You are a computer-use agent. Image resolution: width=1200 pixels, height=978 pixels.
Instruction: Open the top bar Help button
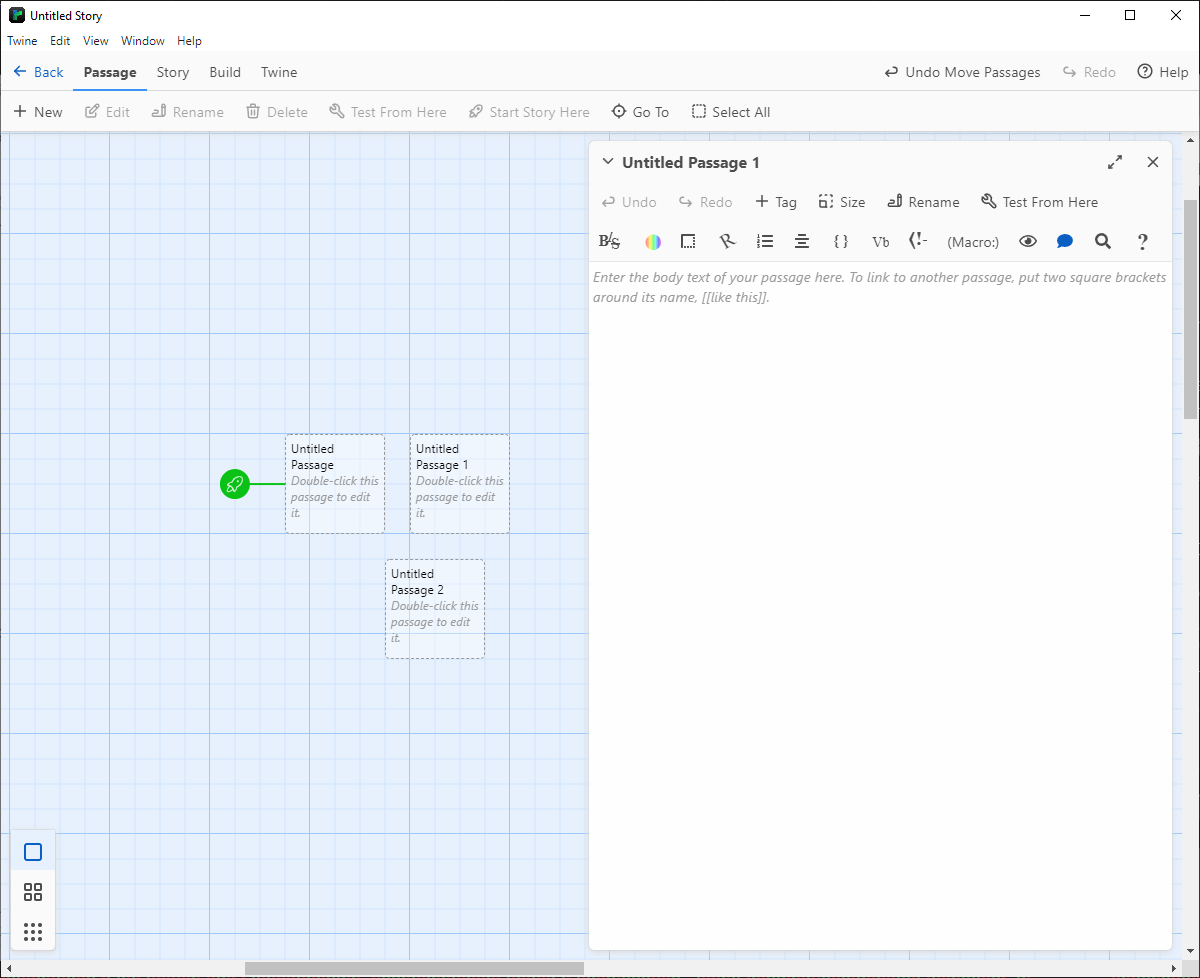click(1163, 72)
